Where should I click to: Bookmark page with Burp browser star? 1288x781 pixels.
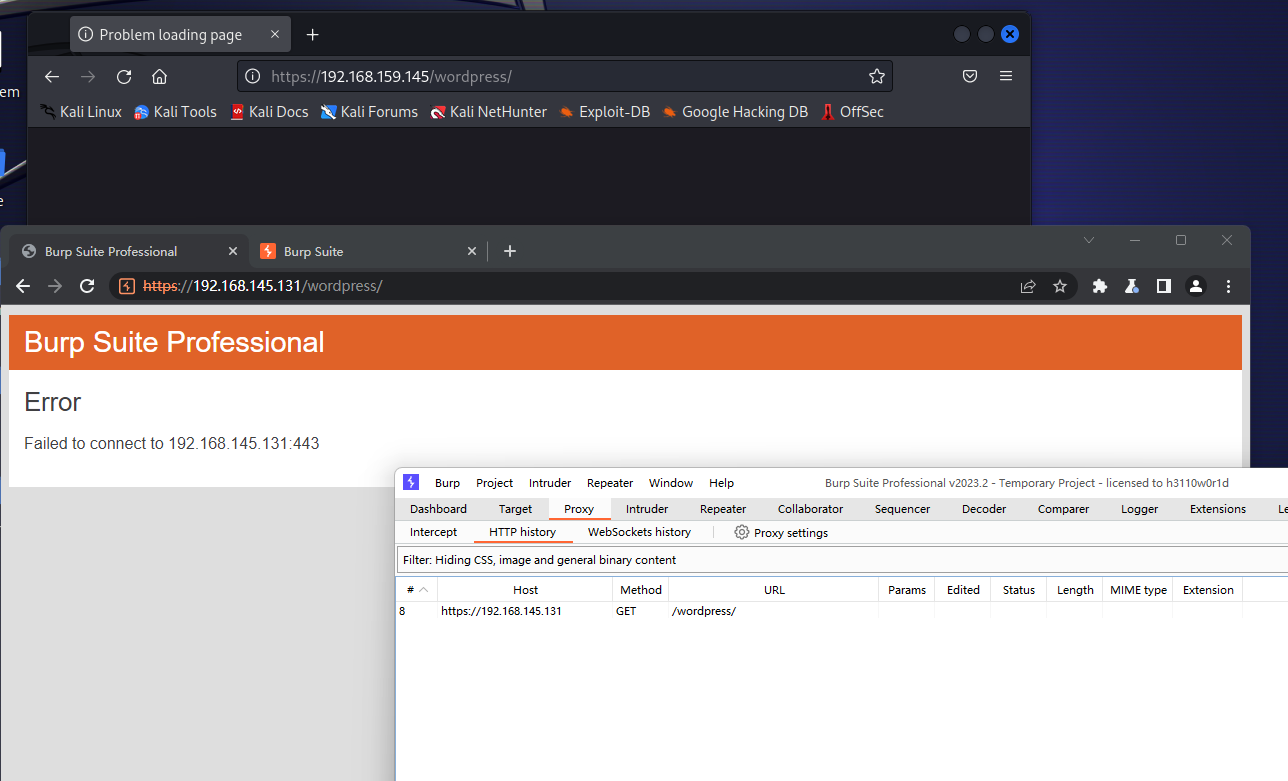point(1060,286)
